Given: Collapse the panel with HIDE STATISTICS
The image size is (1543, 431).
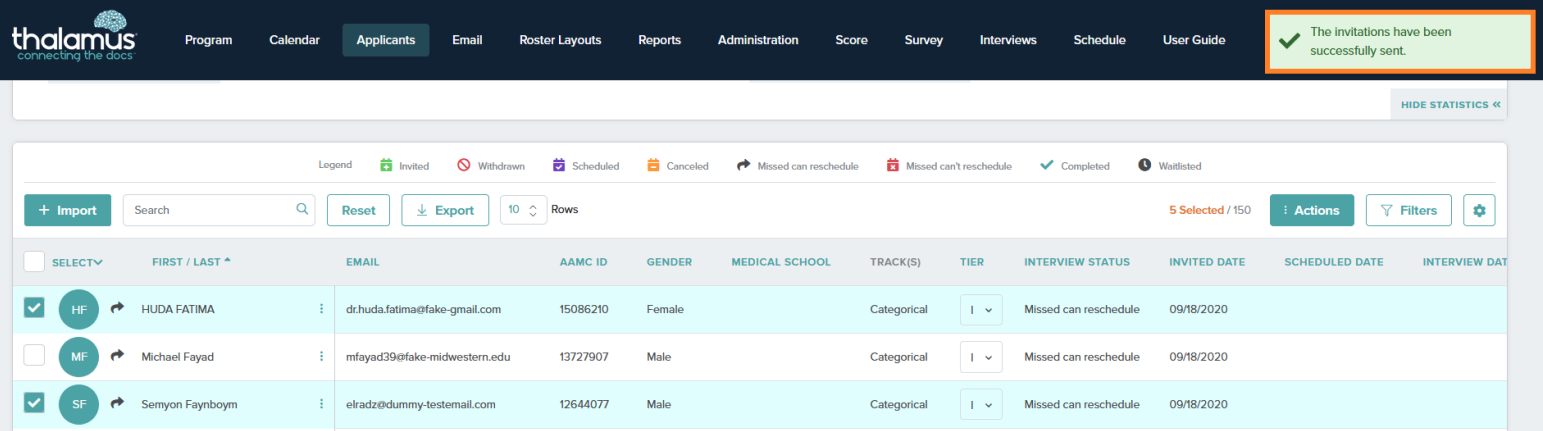Looking at the screenshot, I should tap(1451, 104).
